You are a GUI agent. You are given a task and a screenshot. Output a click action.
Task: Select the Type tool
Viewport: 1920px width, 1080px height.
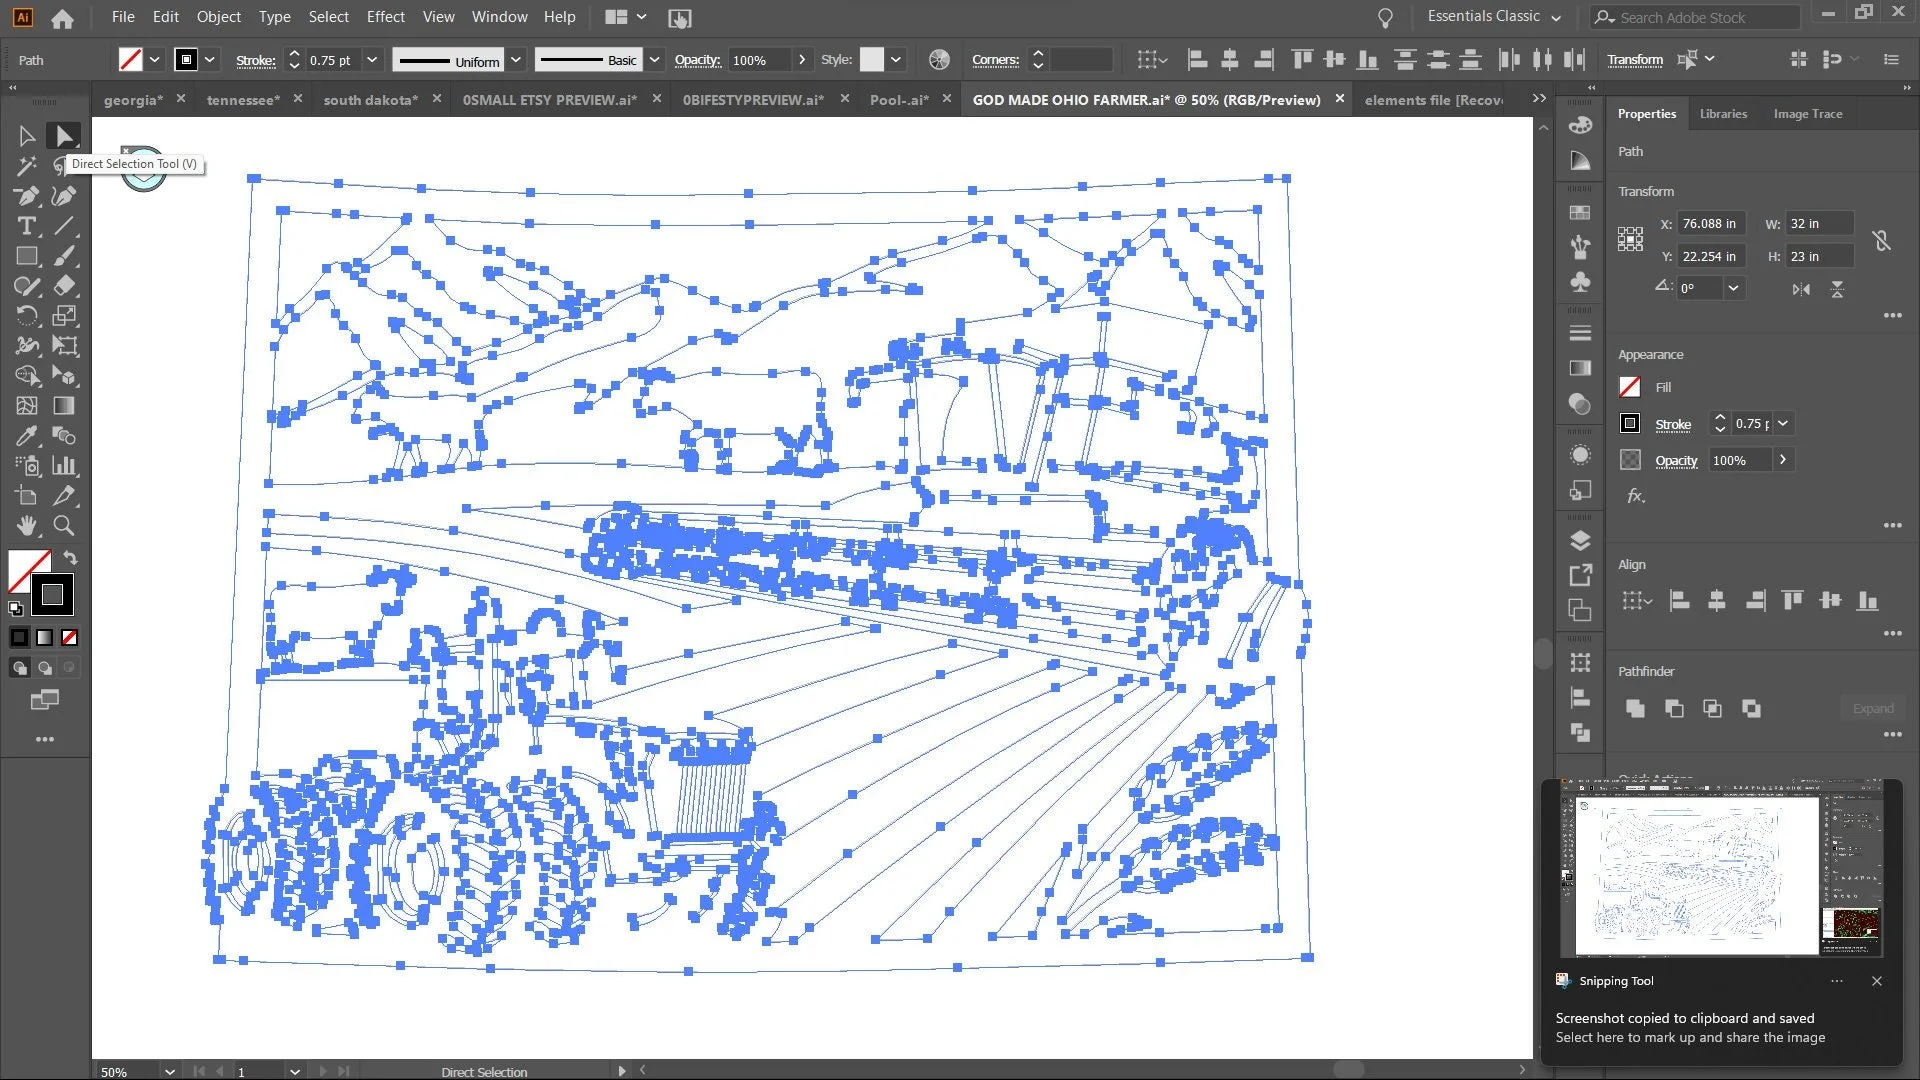click(x=27, y=226)
